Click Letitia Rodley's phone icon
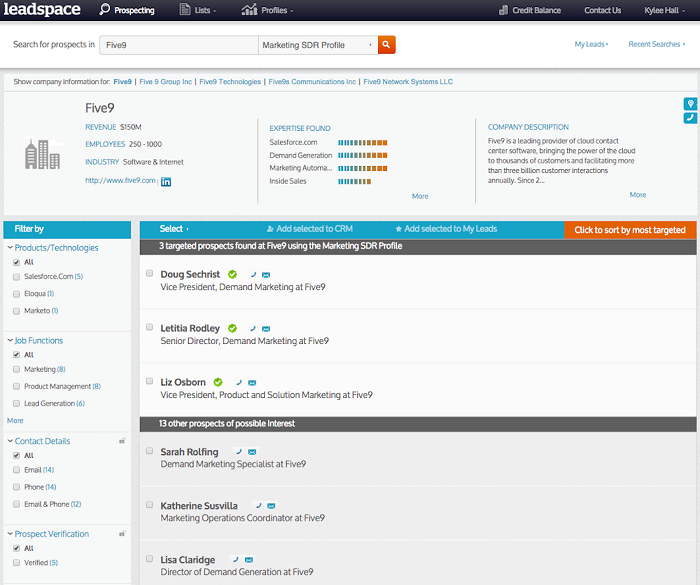This screenshot has width=700, height=585. click(x=253, y=329)
